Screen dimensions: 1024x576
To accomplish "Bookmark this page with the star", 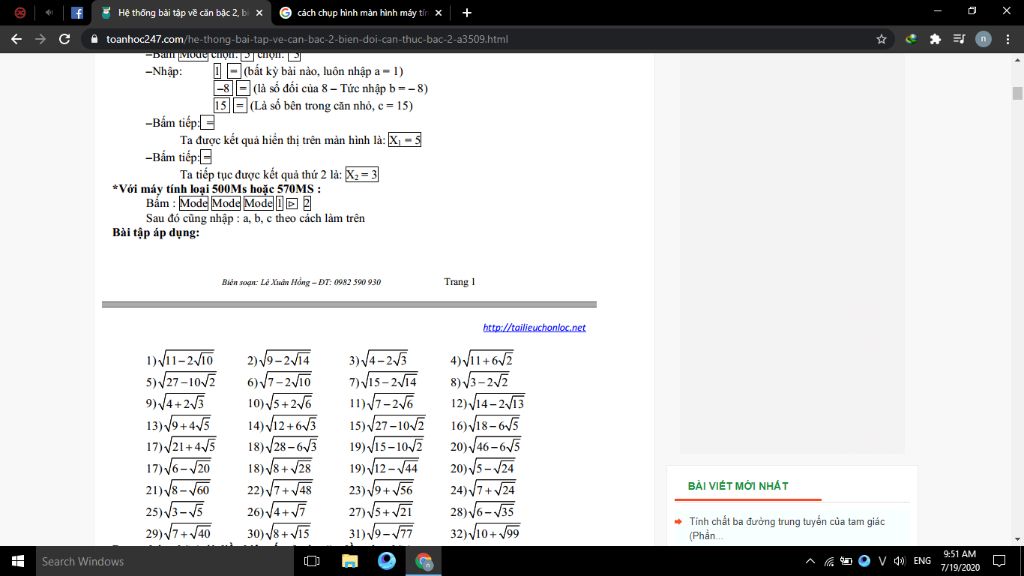I will tap(881, 39).
